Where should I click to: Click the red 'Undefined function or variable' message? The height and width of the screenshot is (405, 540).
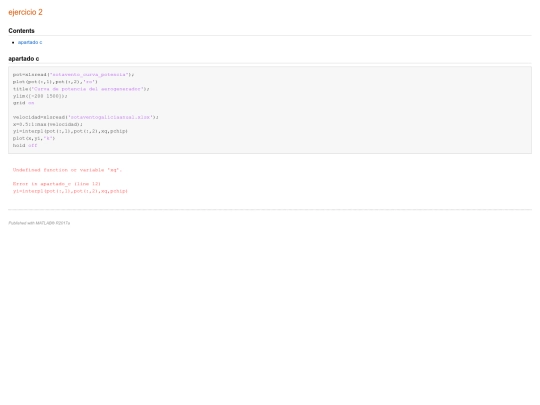[67, 170]
